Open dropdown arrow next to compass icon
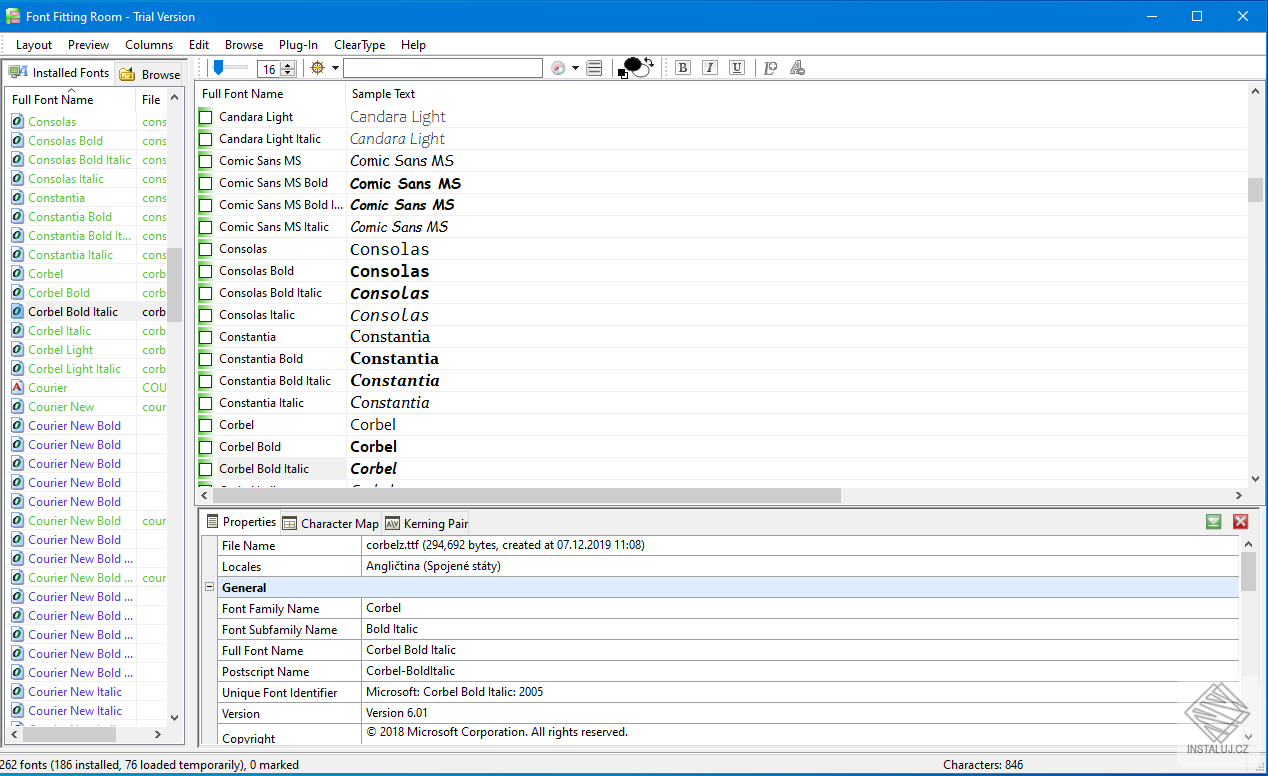Screen dimensions: 1268x776 tap(576, 68)
